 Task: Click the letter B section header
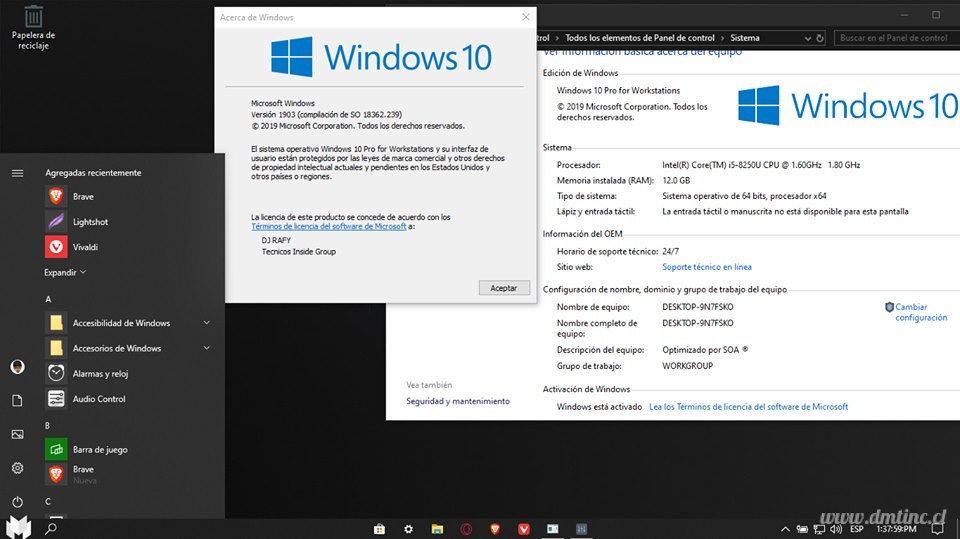[x=48, y=425]
